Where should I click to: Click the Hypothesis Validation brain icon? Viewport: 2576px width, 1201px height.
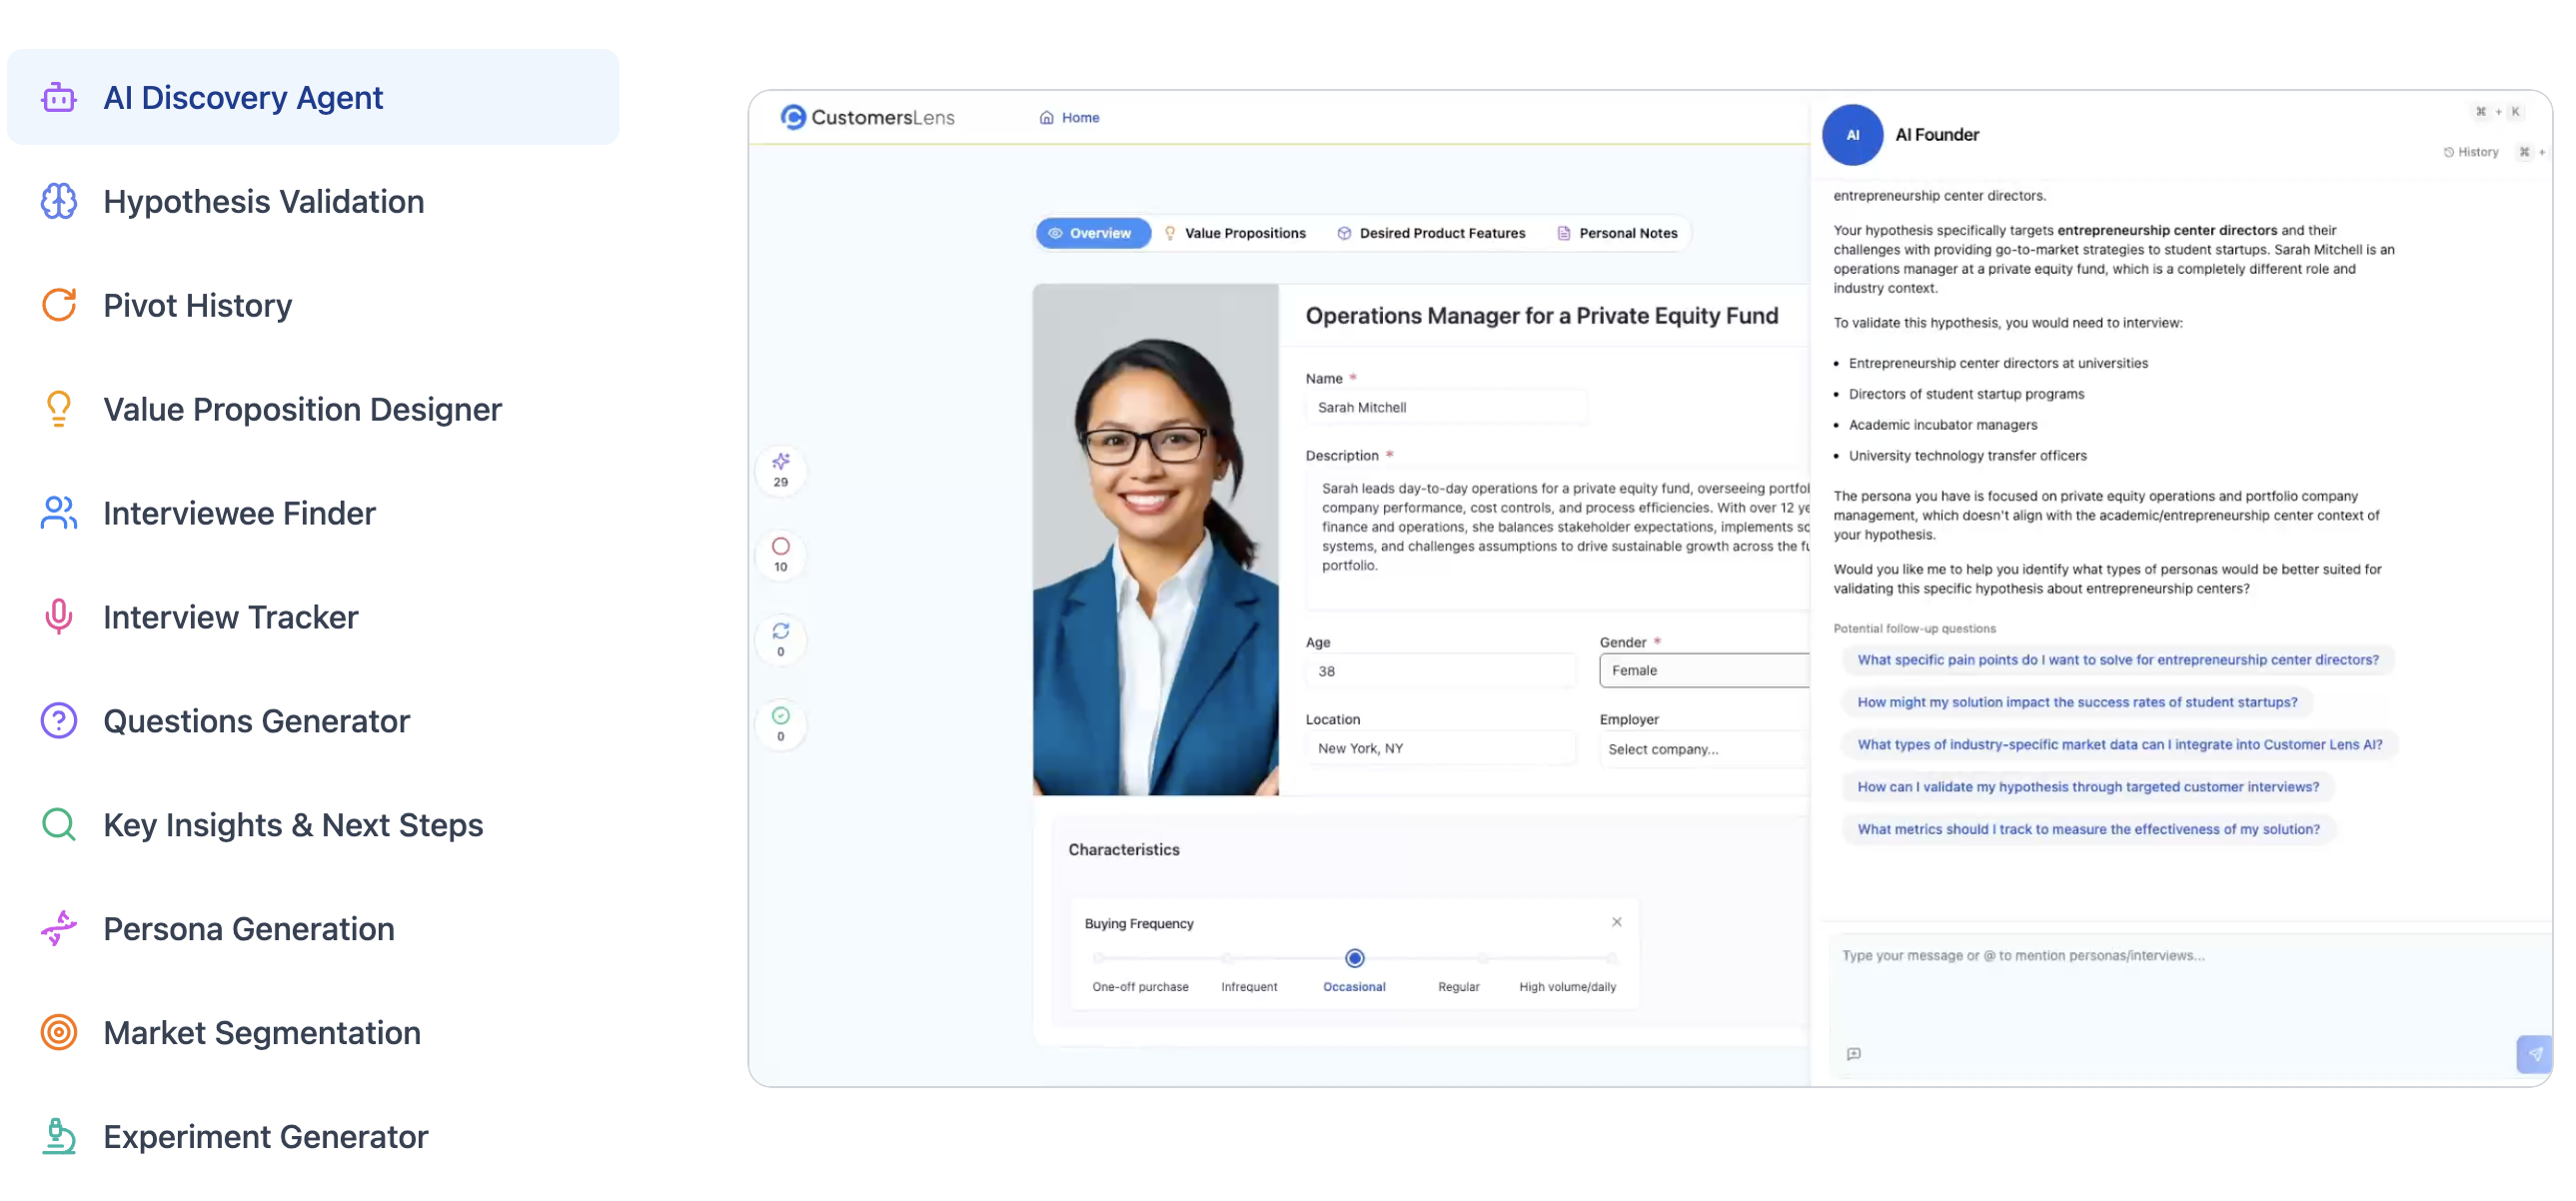(x=58, y=202)
